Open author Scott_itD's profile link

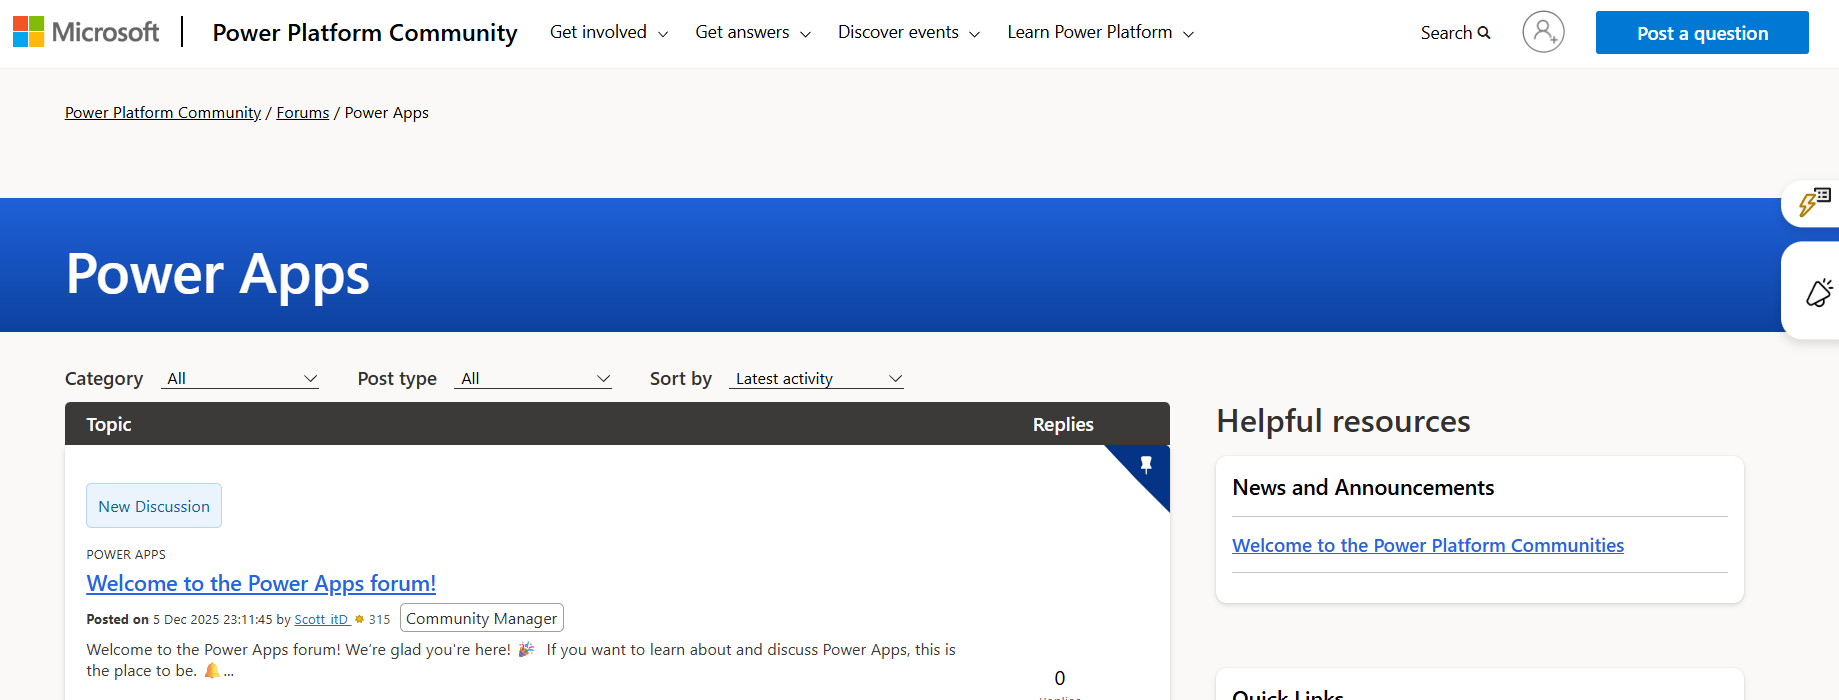[x=321, y=620]
